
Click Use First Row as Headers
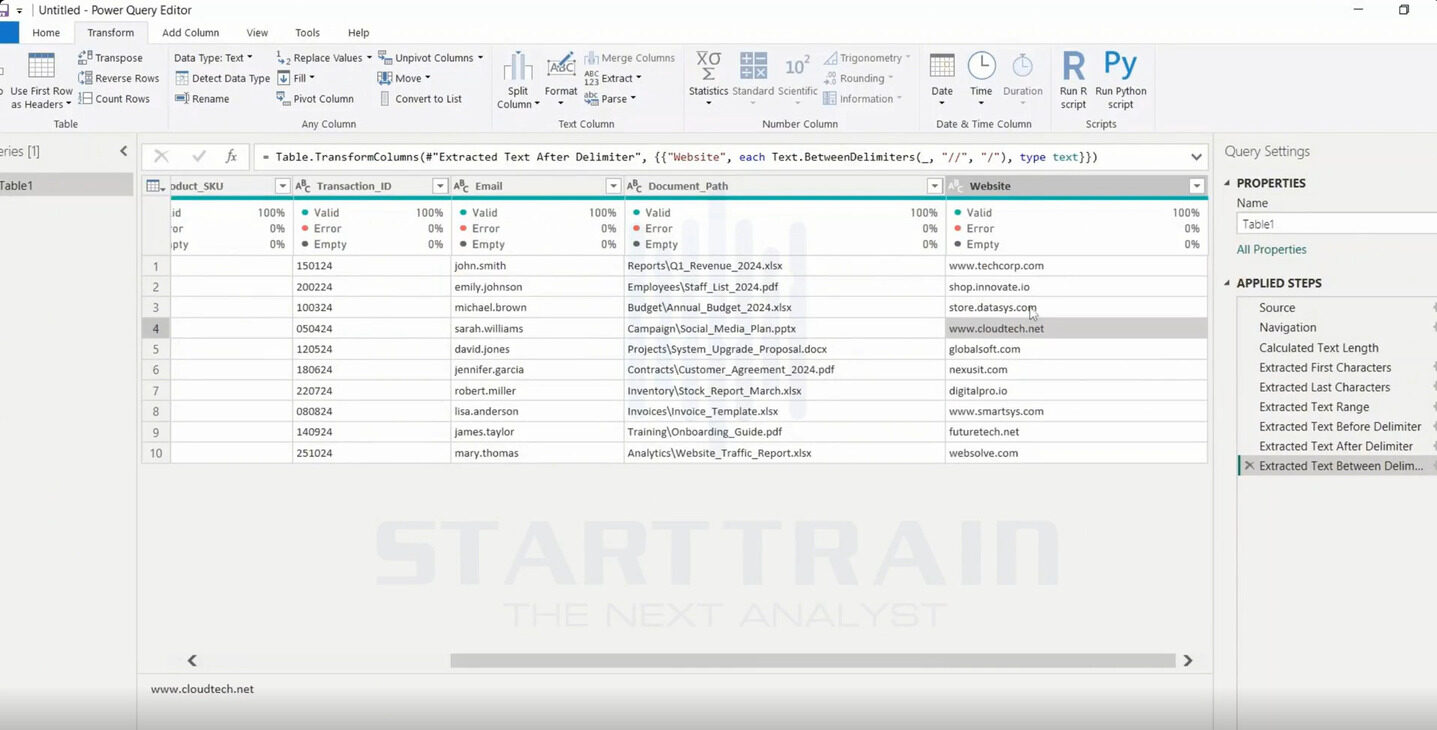pos(41,80)
